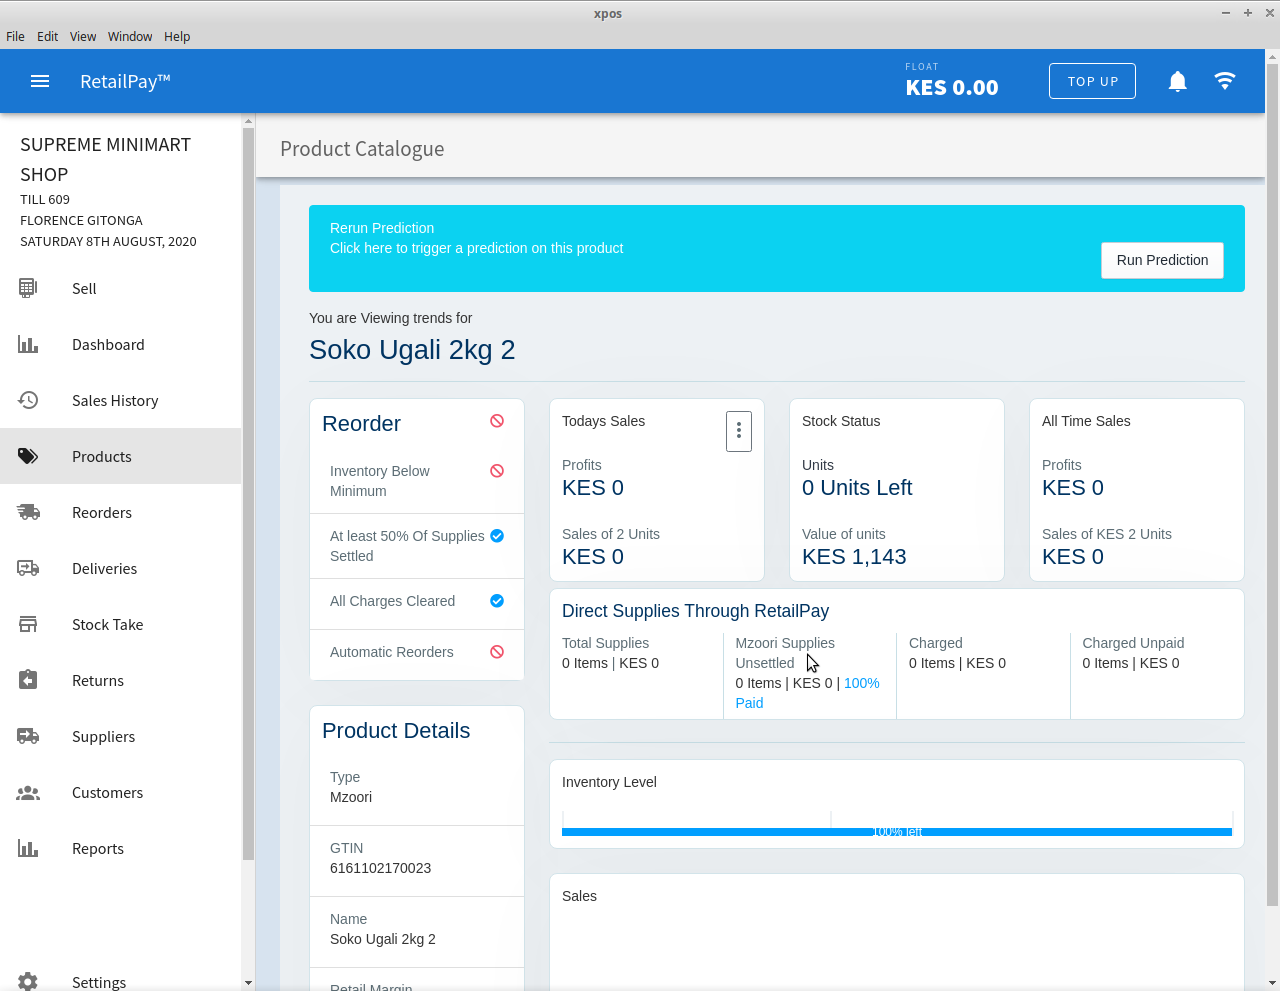
Task: Click the Sales History clock icon
Action: [x=28, y=400]
